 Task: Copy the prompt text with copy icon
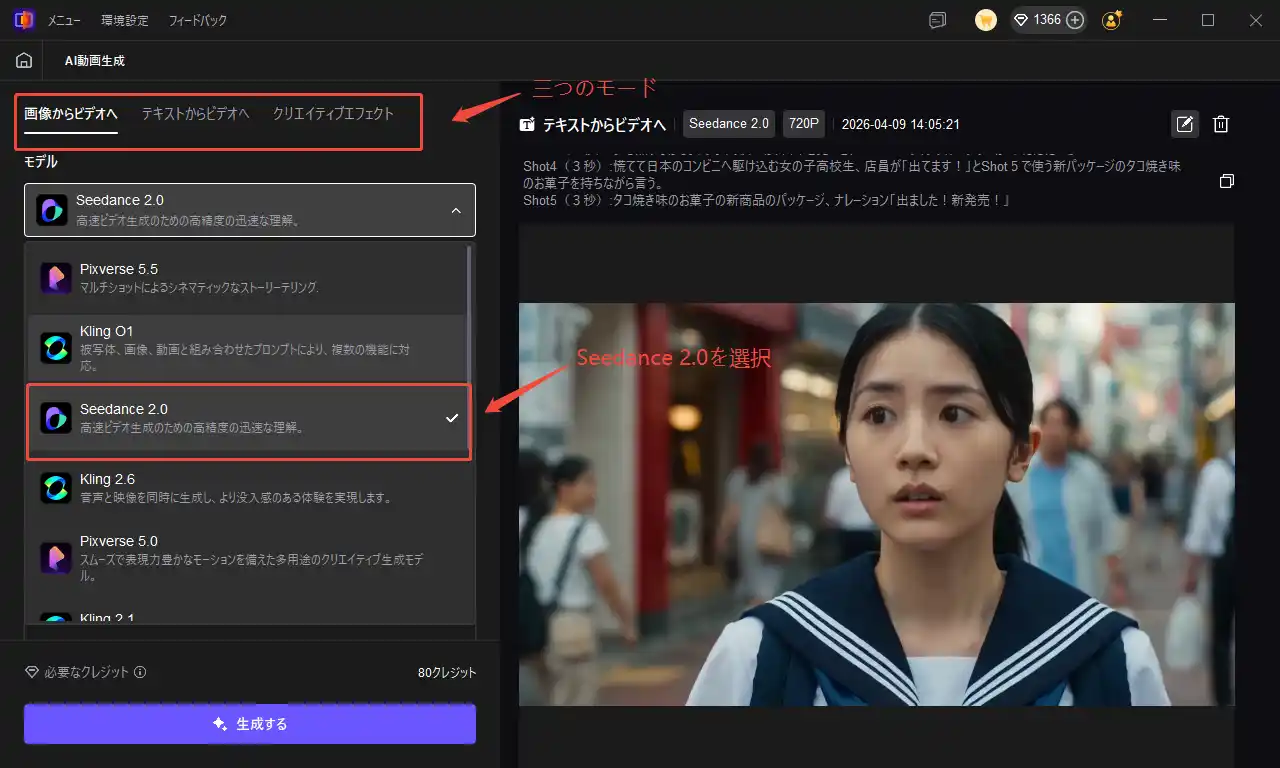point(1227,181)
